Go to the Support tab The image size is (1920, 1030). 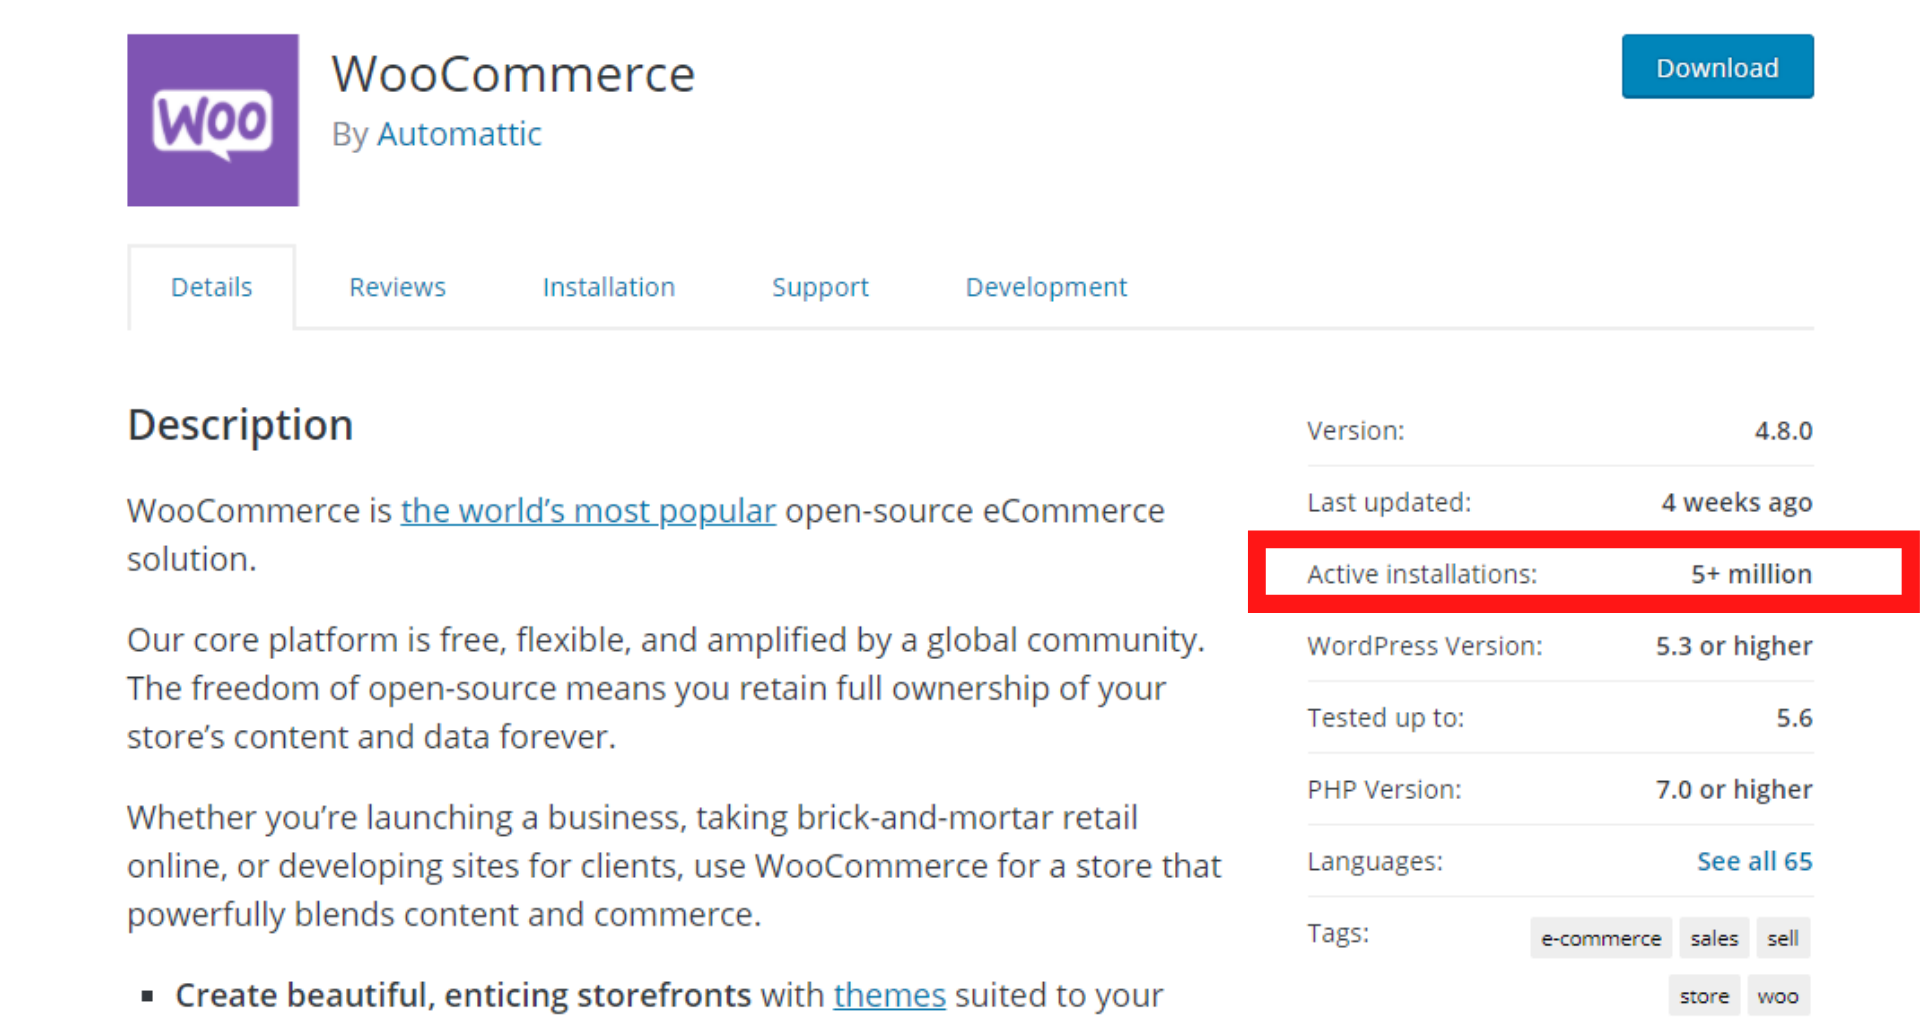820,287
